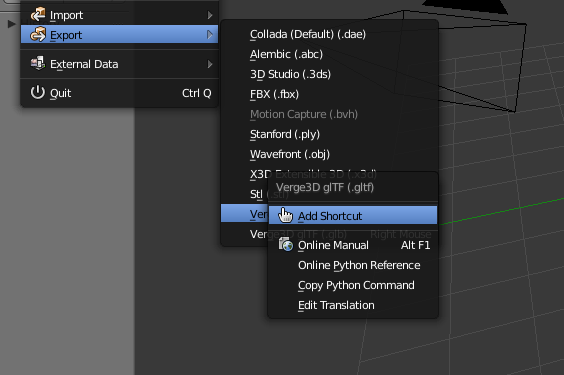The height and width of the screenshot is (375, 564).
Task: Click the External Data icon
Action: 38,63
